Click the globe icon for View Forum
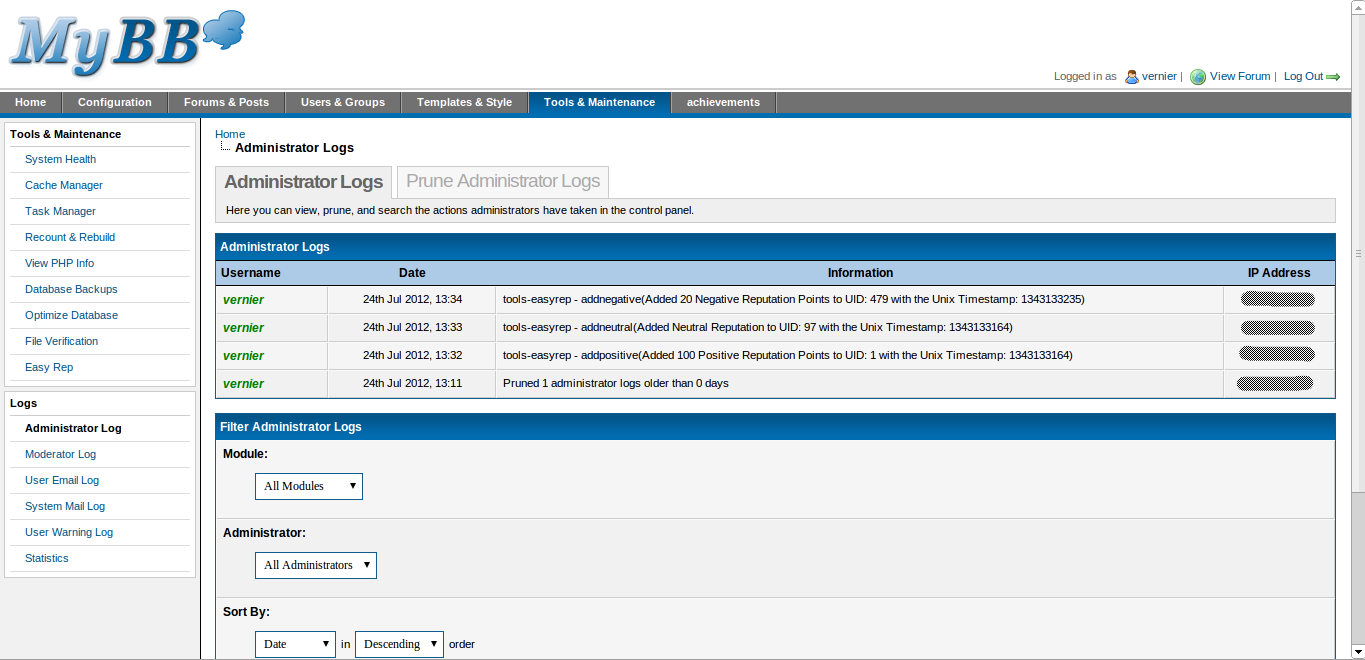Screen dimensions: 1365x660 (x=1197, y=77)
